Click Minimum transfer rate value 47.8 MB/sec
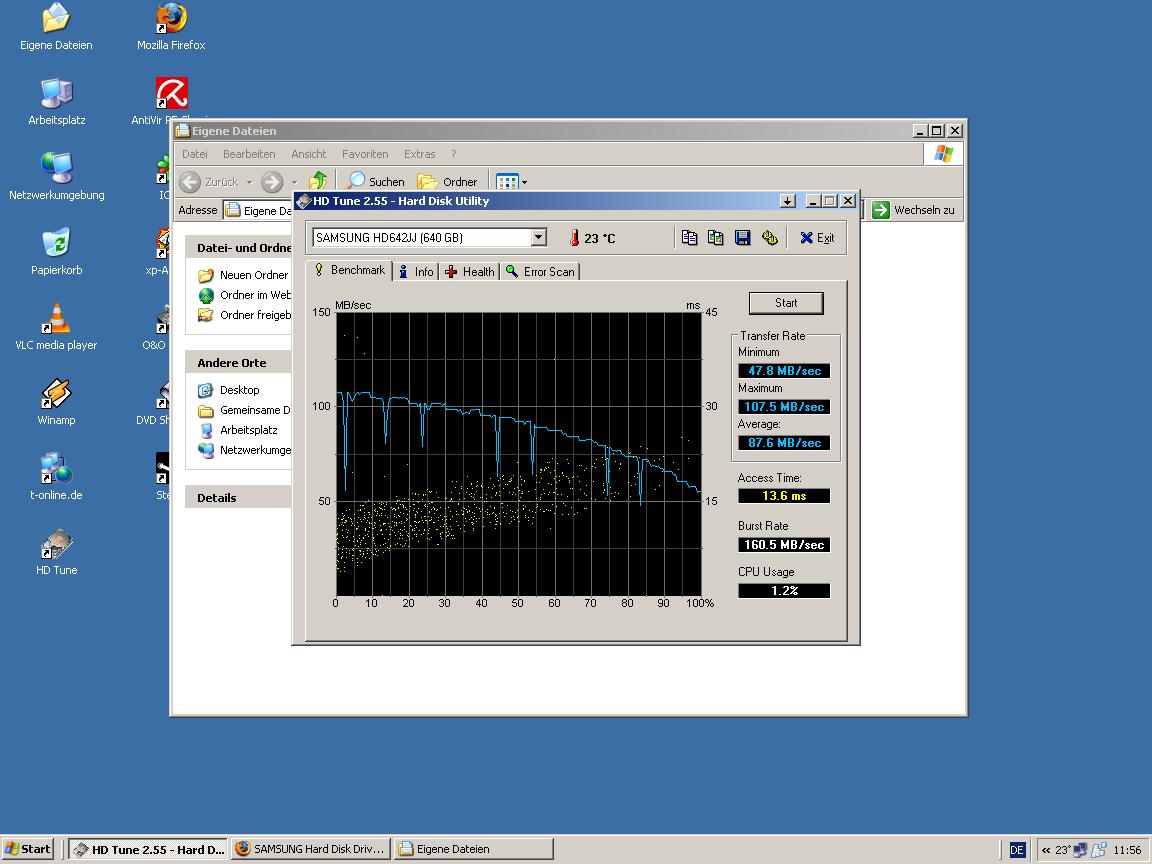The width and height of the screenshot is (1152, 864). (784, 371)
